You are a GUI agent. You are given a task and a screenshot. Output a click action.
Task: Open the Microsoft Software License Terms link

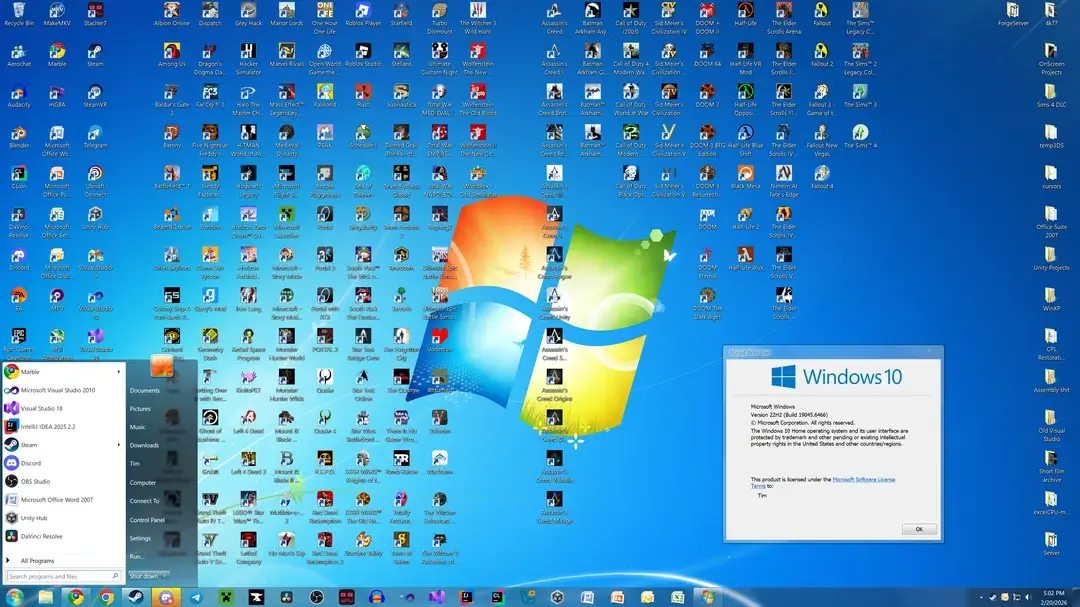[864, 480]
